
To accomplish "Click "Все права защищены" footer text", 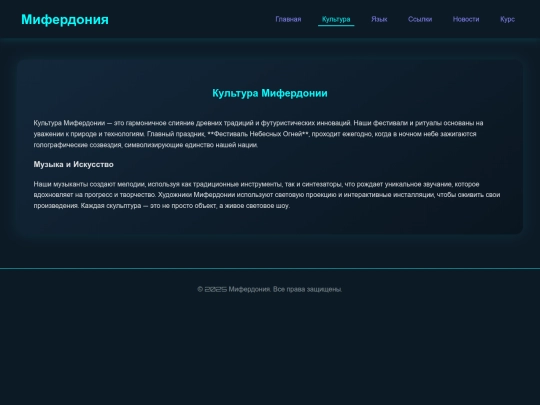I will (307, 289).
